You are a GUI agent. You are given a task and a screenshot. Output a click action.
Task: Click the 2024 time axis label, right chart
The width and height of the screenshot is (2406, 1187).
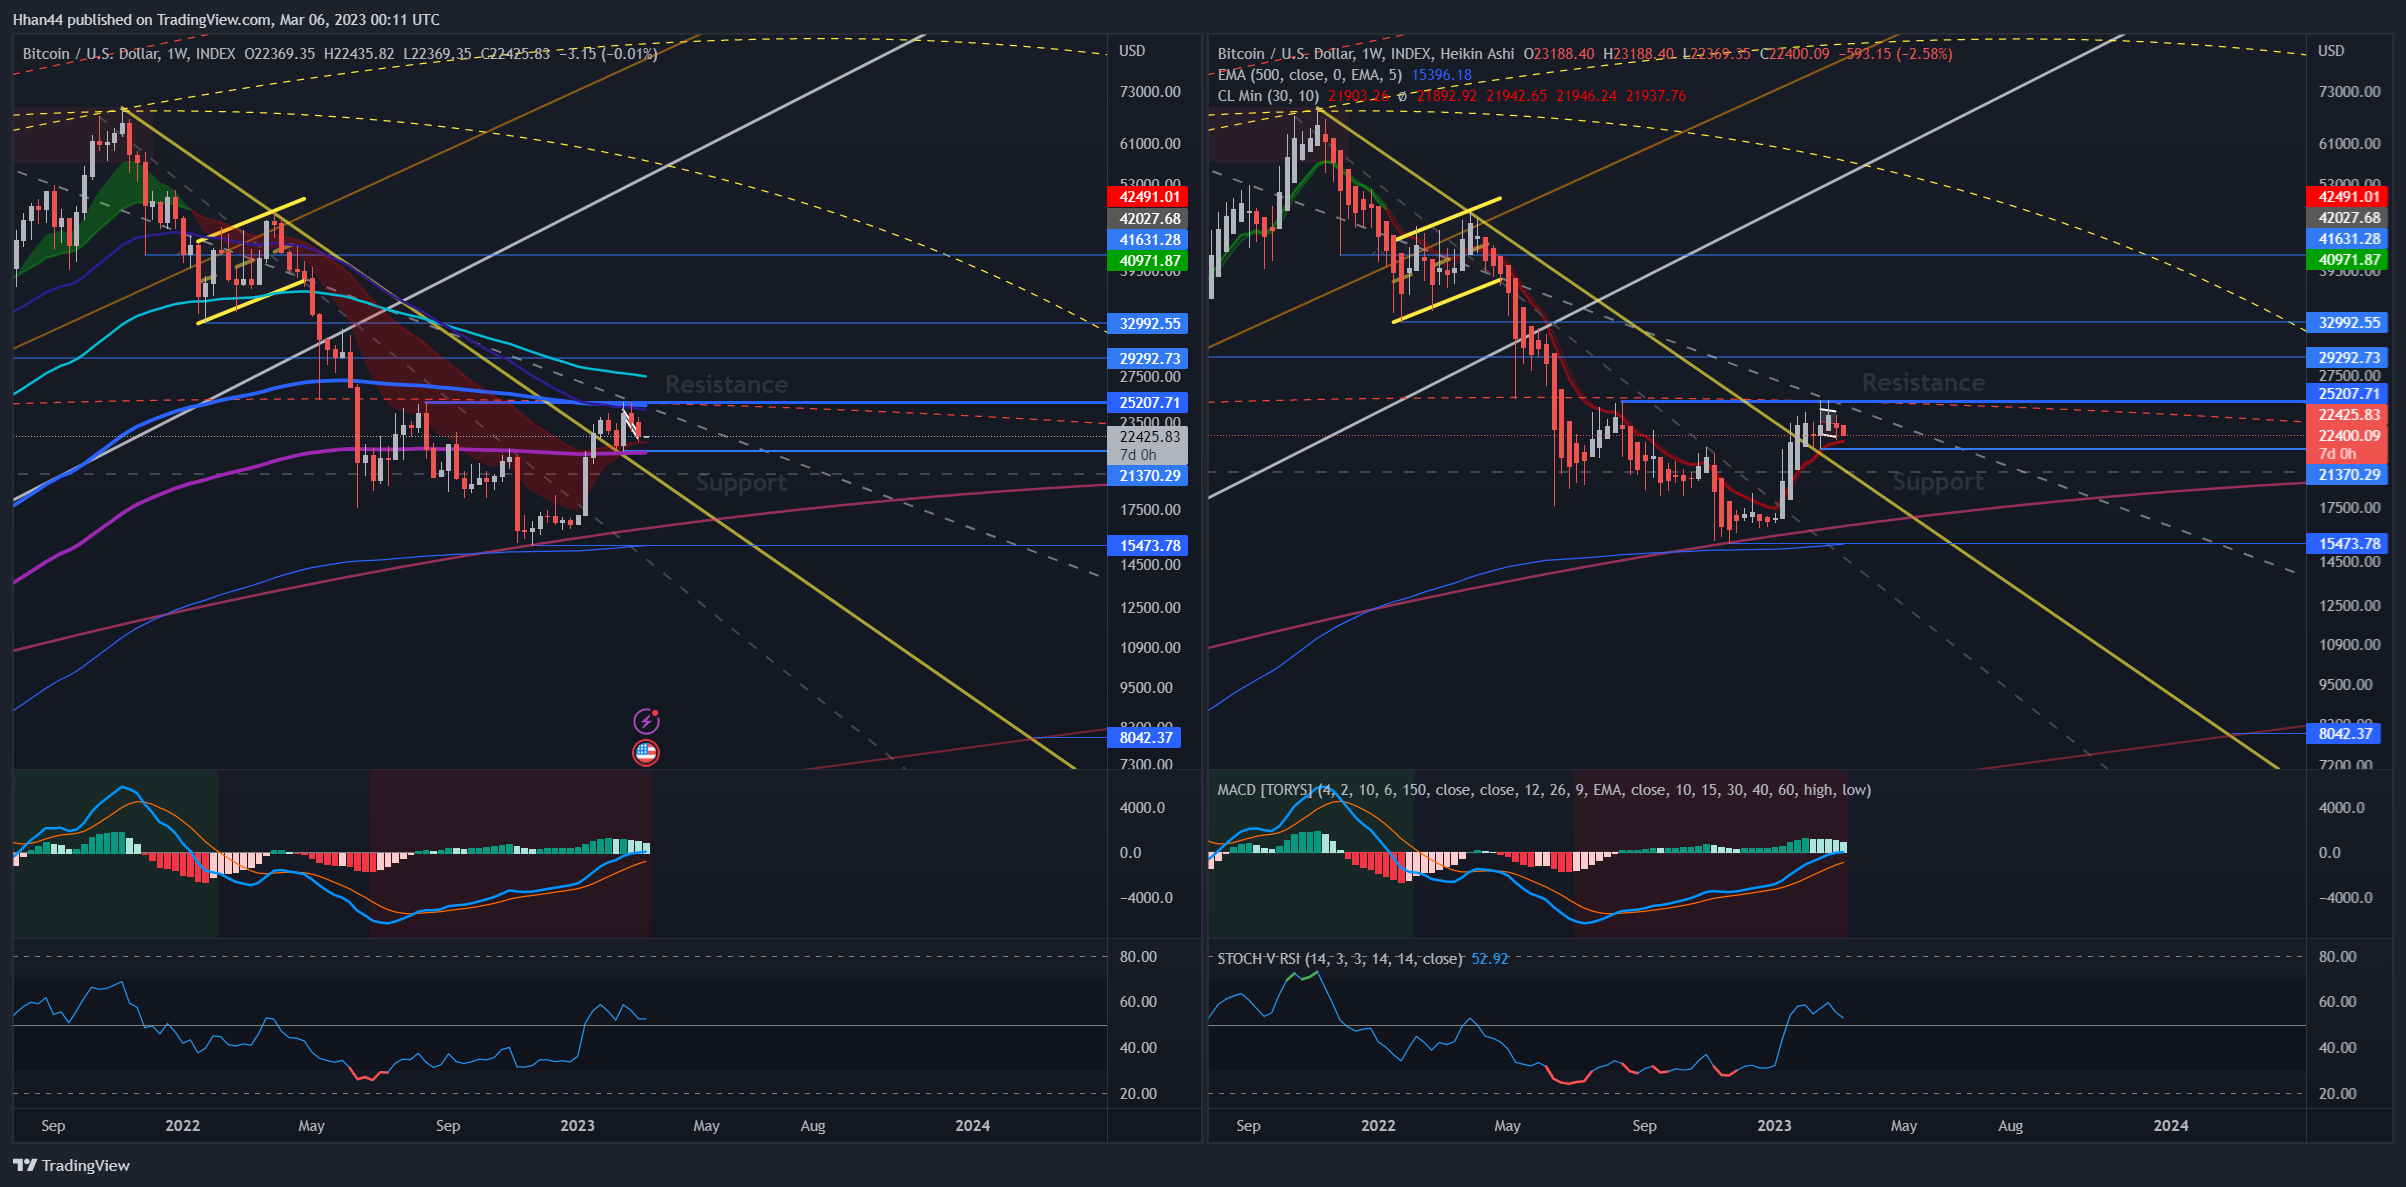tap(2170, 1125)
